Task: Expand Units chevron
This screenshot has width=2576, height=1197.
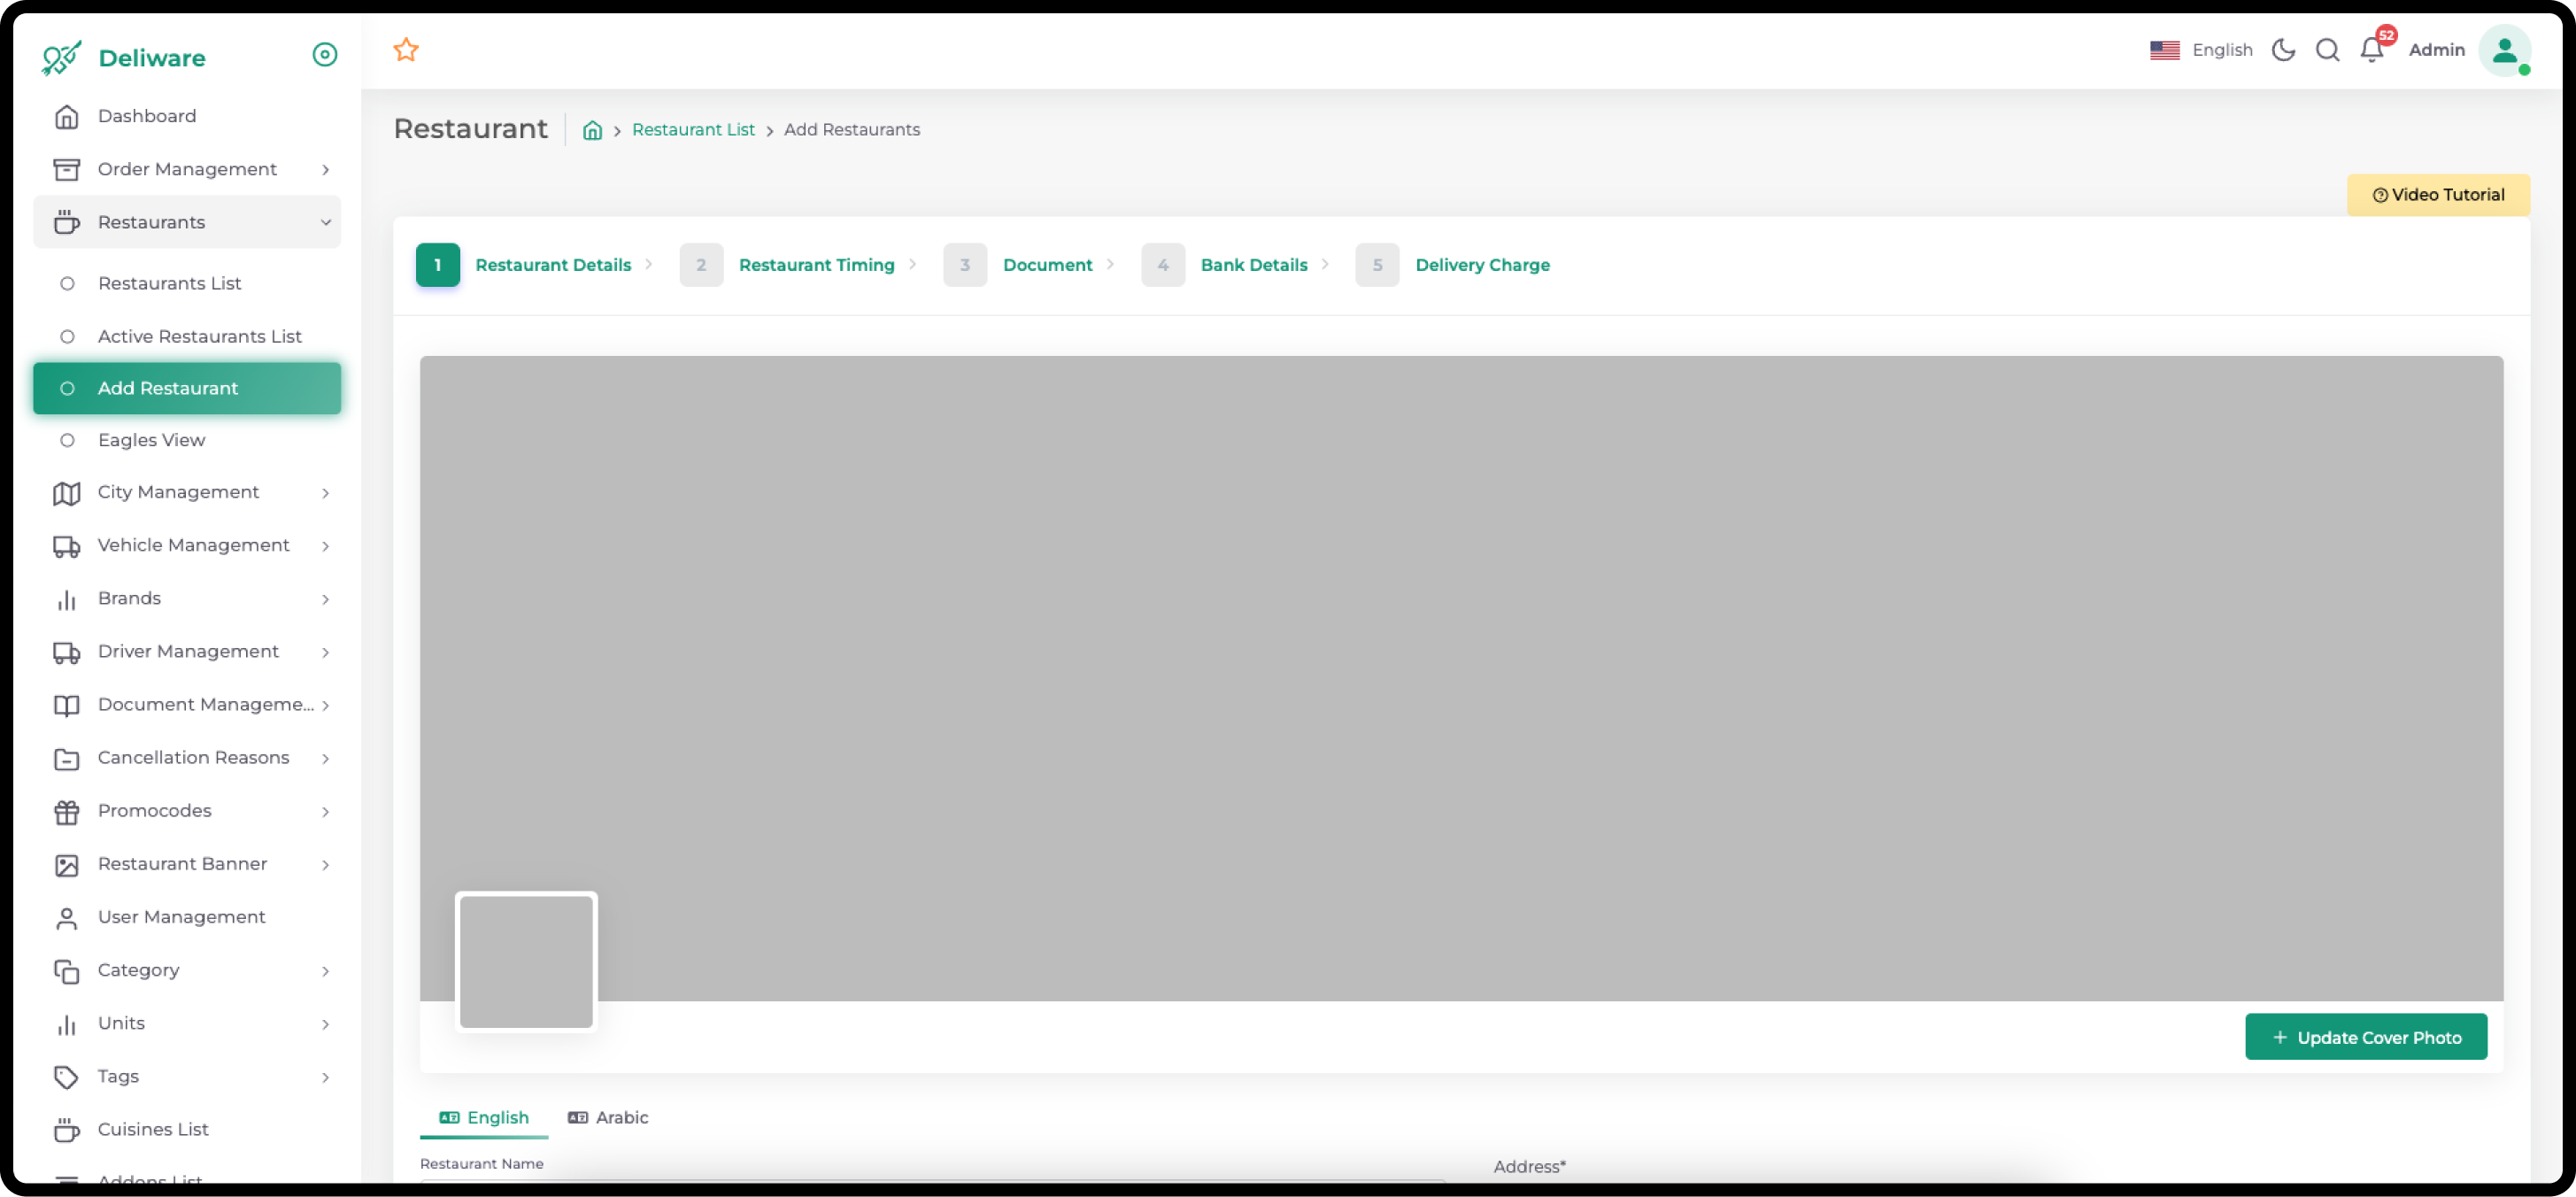Action: [325, 1023]
